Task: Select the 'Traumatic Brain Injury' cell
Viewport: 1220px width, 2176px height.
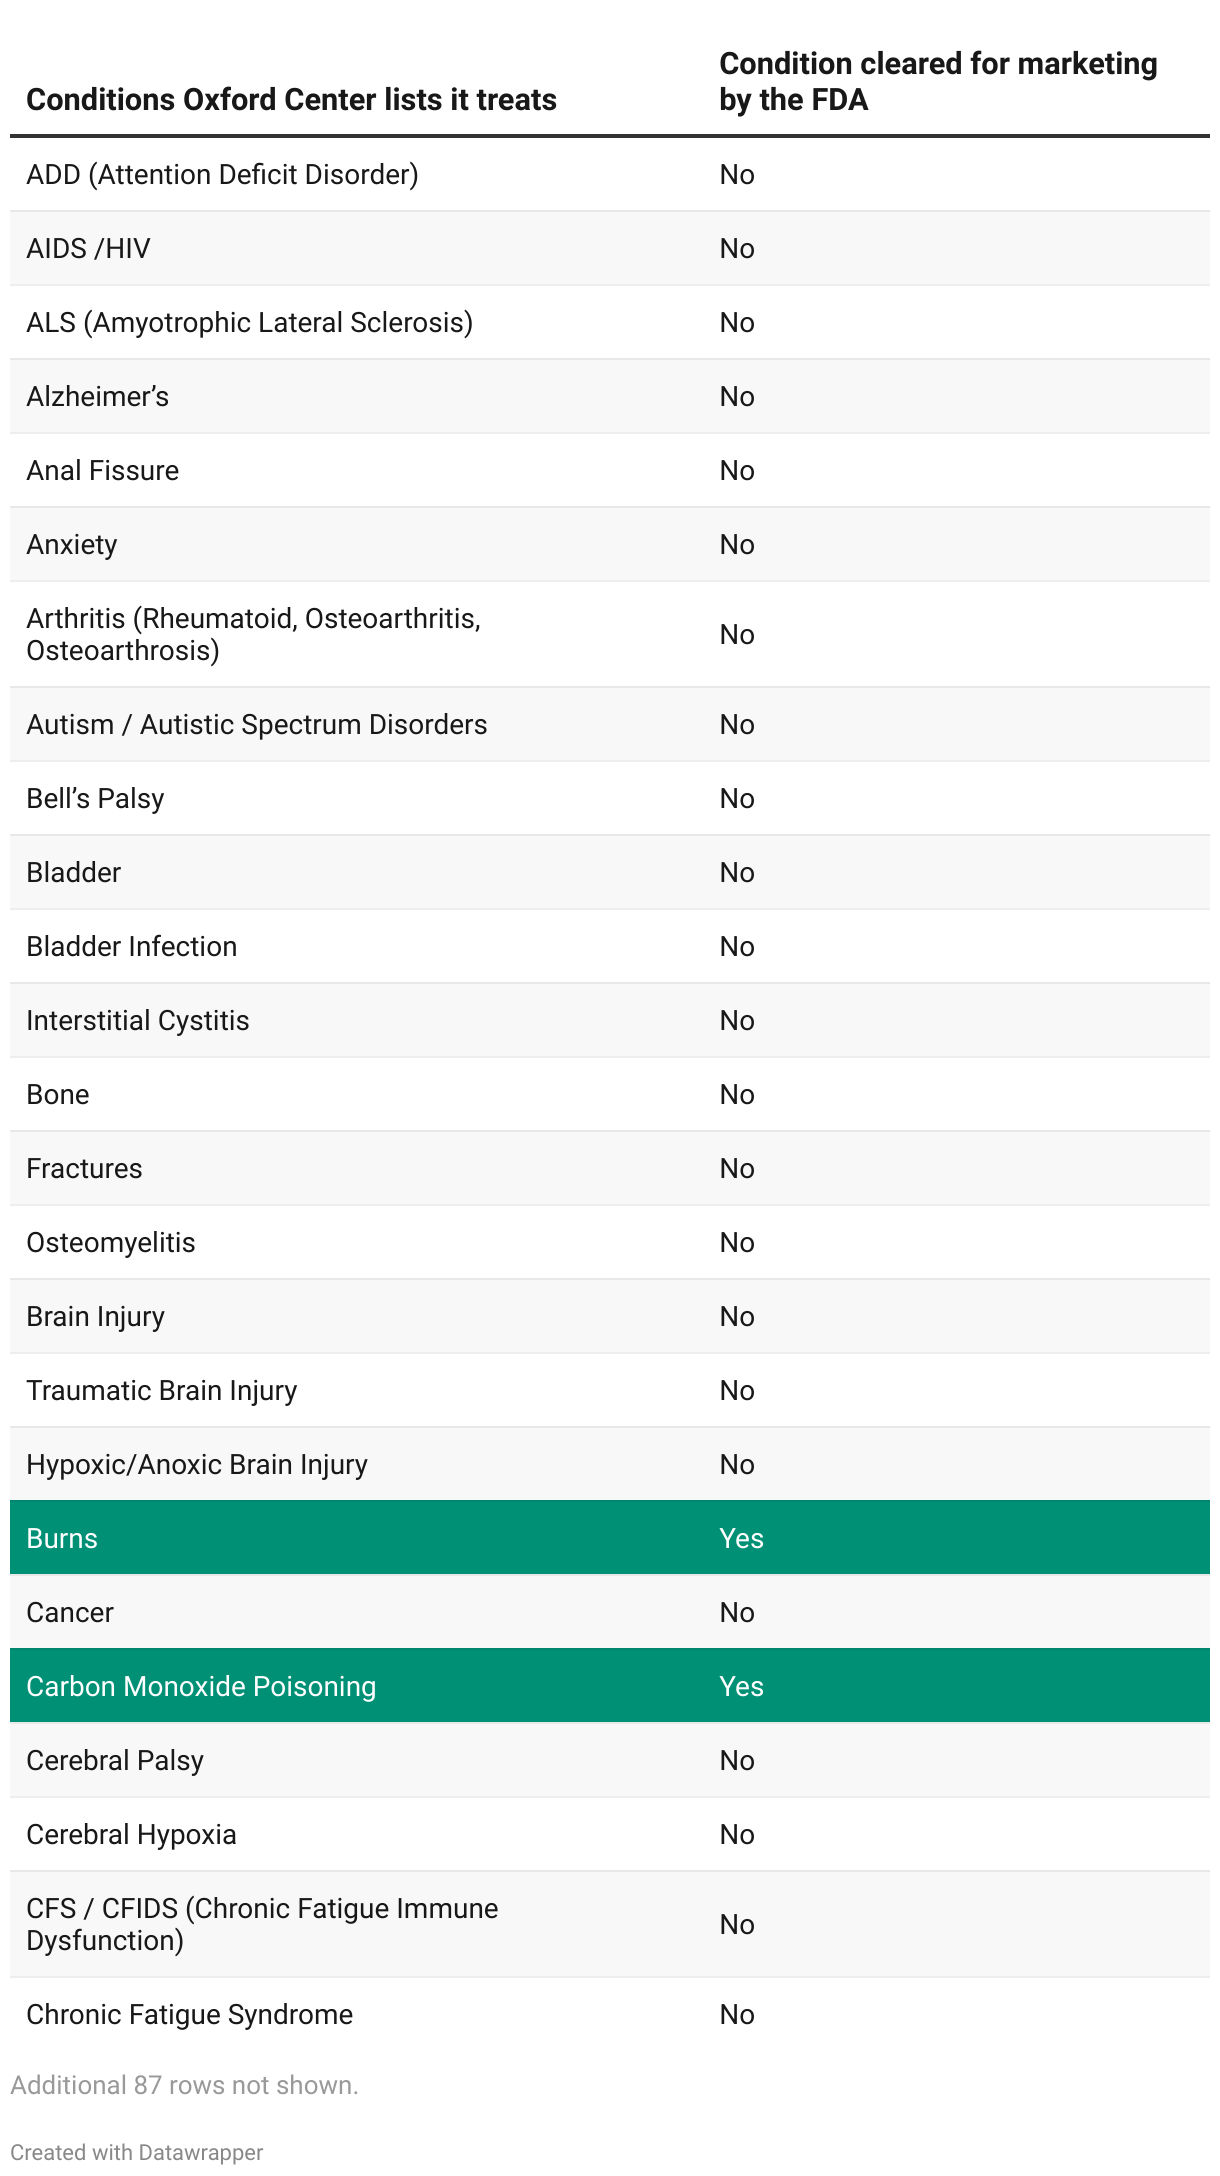Action: pos(161,1390)
